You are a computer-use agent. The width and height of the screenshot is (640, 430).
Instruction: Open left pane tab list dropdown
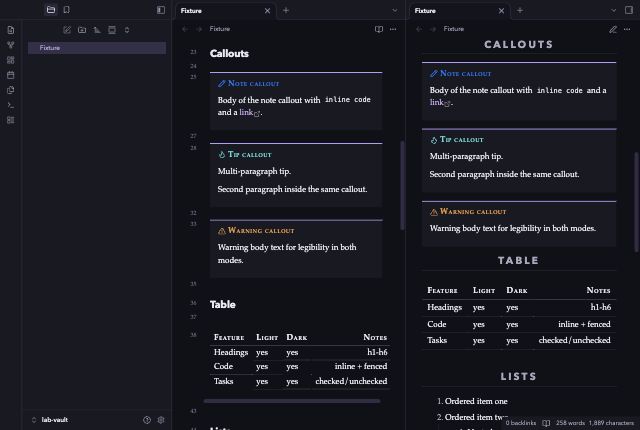395,10
